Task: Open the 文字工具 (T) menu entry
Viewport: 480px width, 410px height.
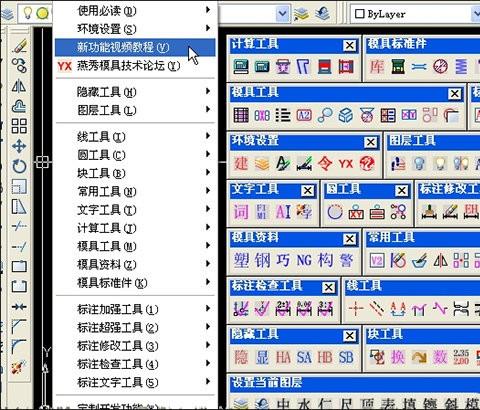Action: pos(135,210)
